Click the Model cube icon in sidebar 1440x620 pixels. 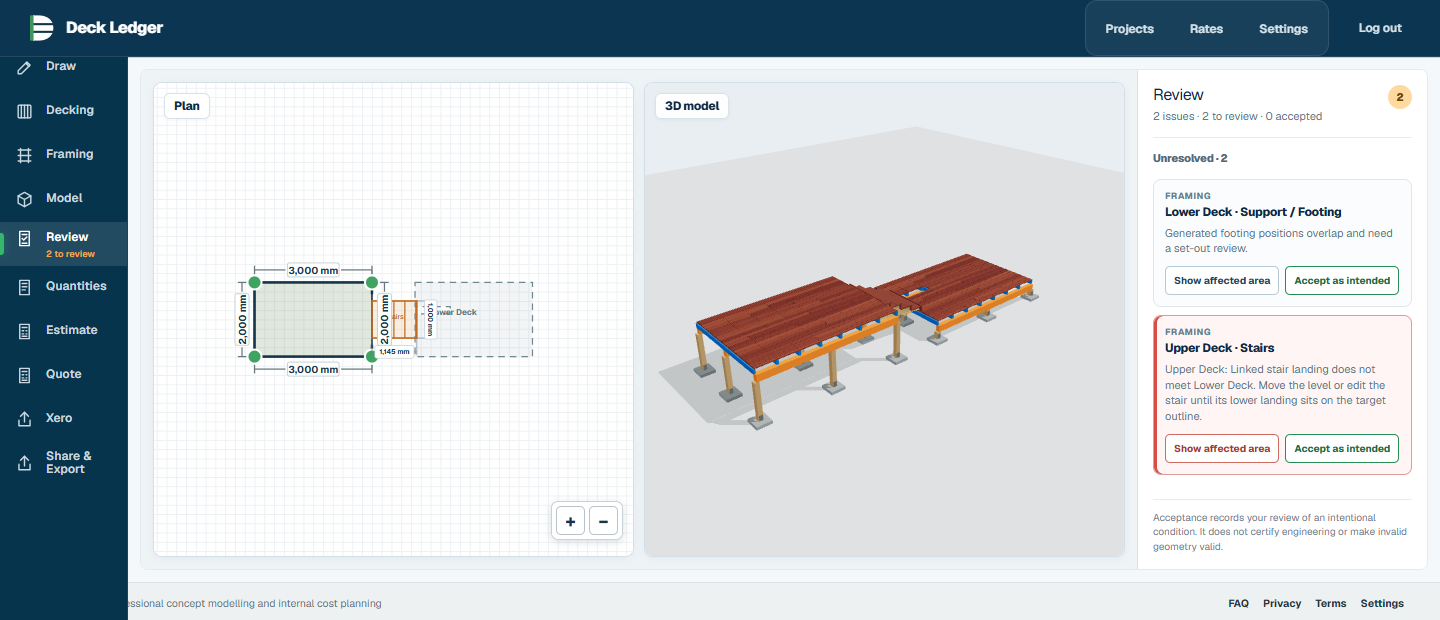point(25,199)
